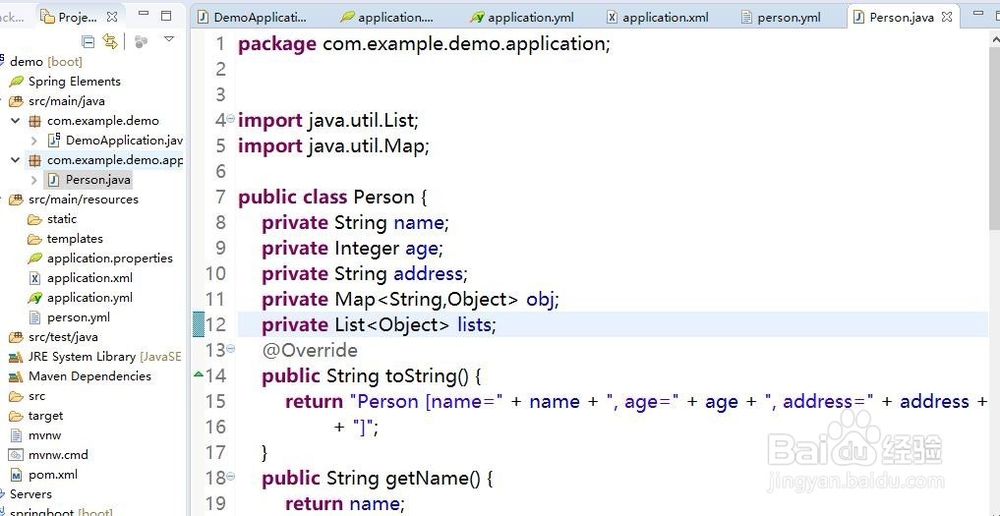Fold the toString method at line 13
The image size is (1000, 516).
[231, 349]
